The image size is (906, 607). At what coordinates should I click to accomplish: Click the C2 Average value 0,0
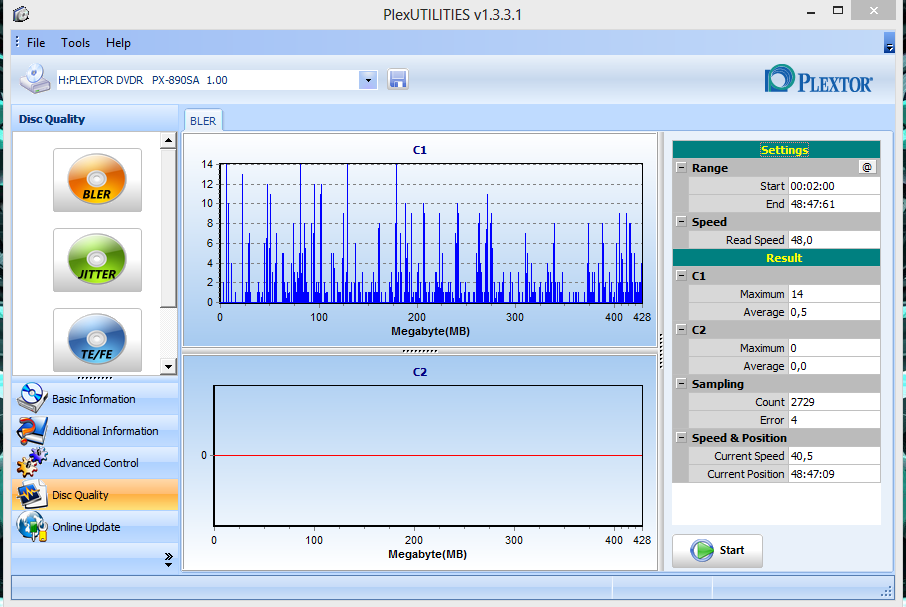(834, 366)
